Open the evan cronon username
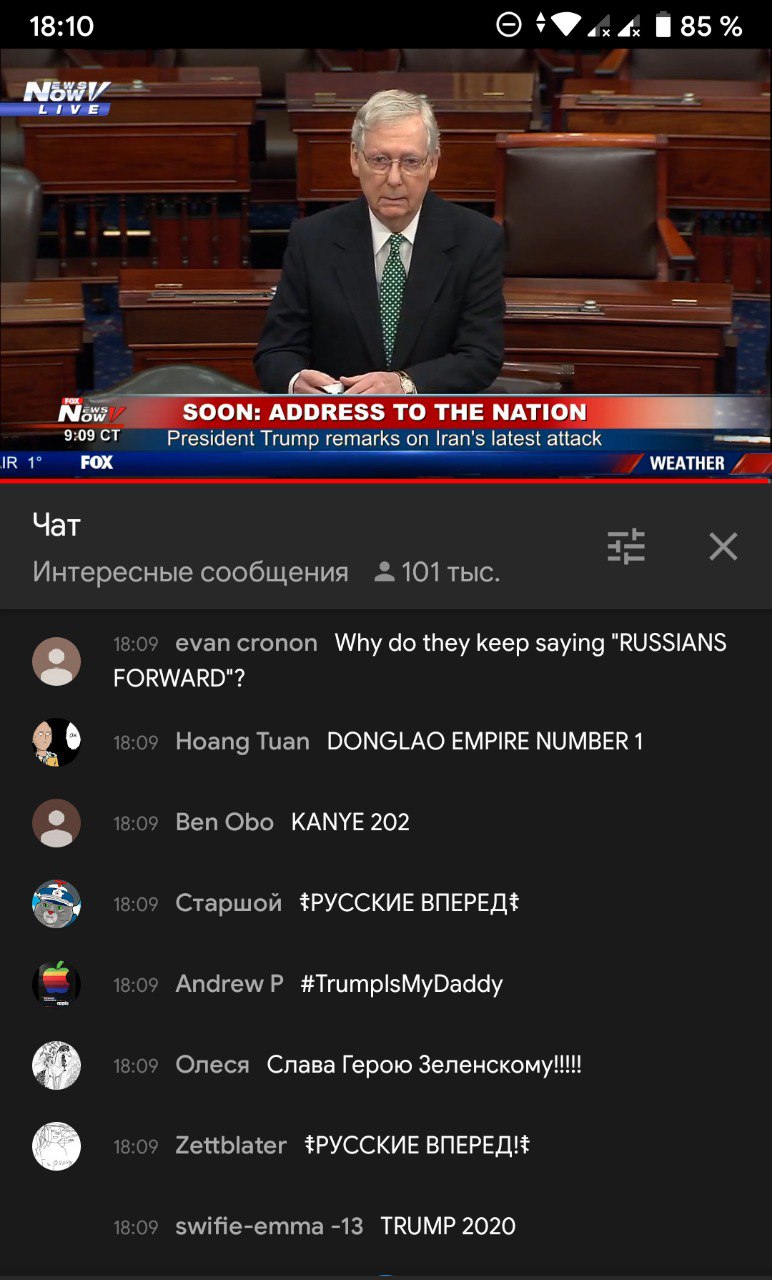Viewport: 772px width, 1280px height. coord(246,643)
